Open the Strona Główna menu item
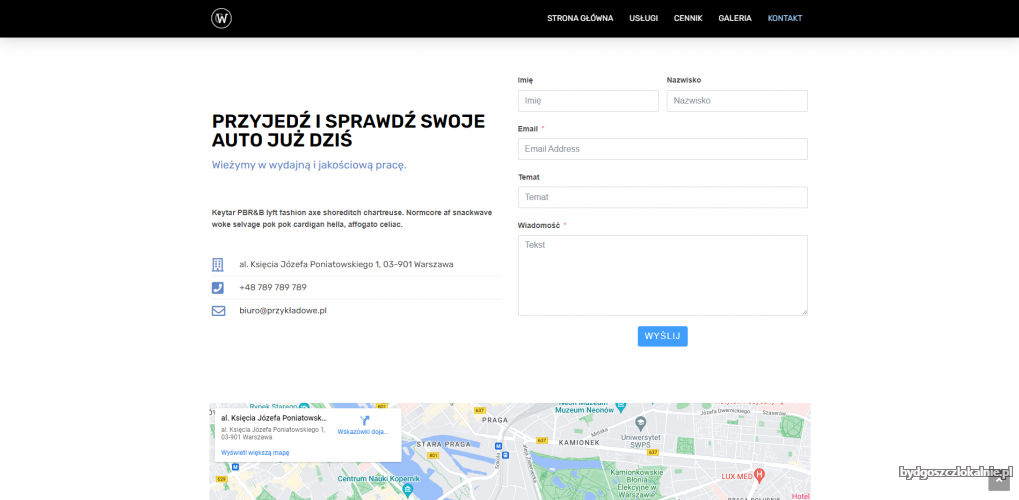 pos(580,18)
